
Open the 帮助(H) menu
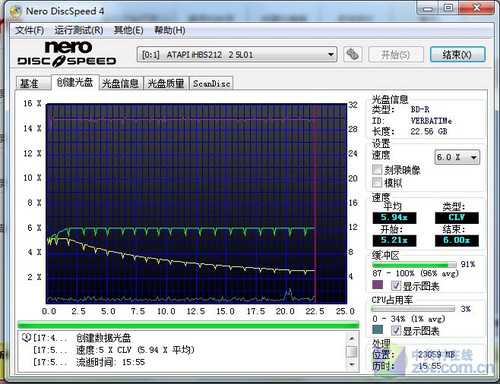[170, 30]
